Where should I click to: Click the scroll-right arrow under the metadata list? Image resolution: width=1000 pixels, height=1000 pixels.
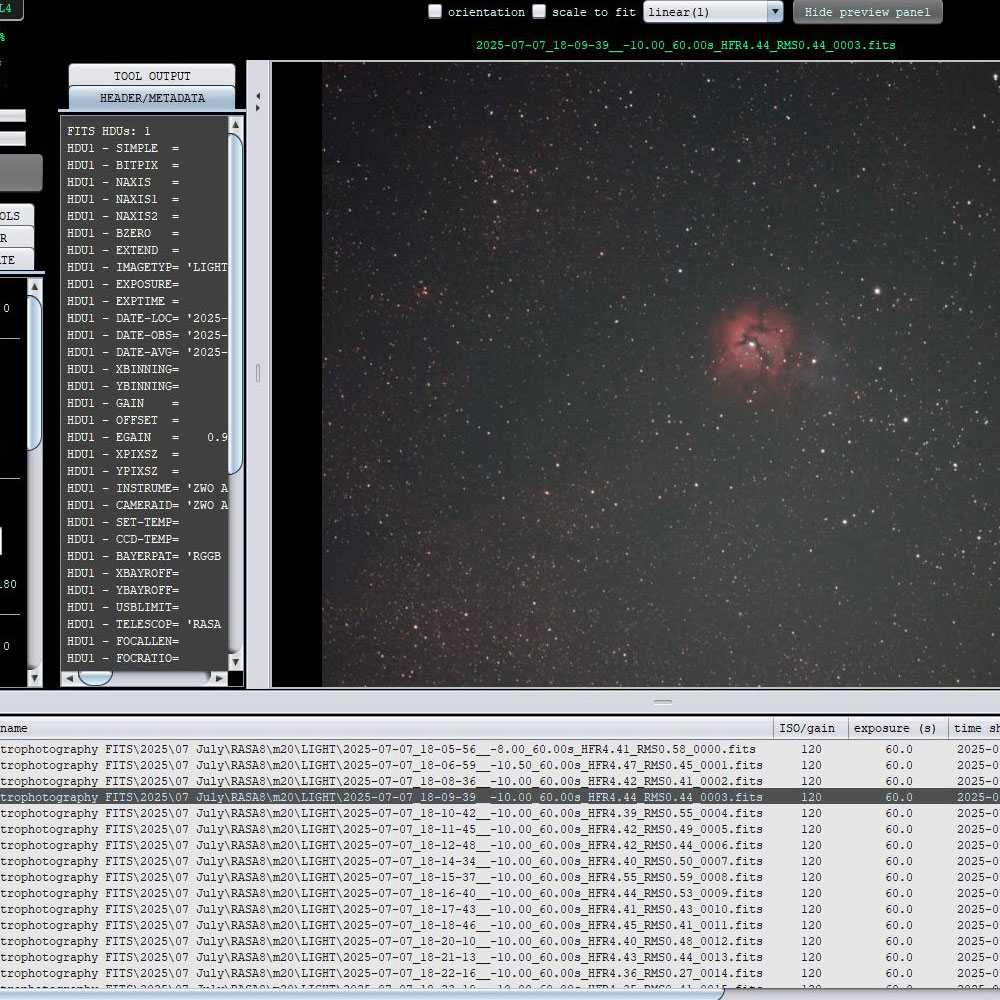click(220, 678)
